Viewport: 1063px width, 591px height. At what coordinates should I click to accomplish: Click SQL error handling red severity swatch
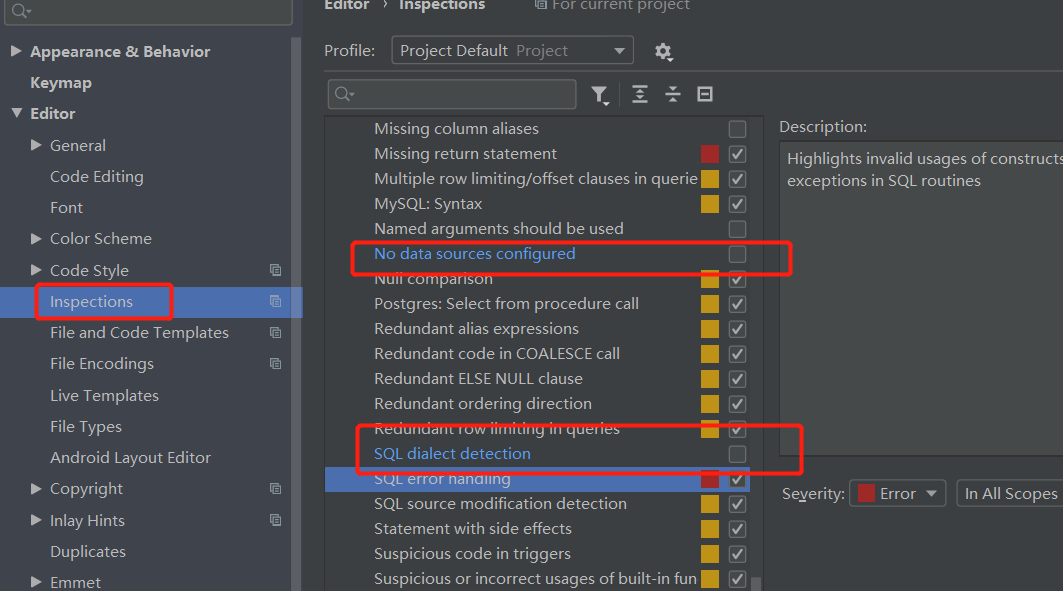(710, 479)
